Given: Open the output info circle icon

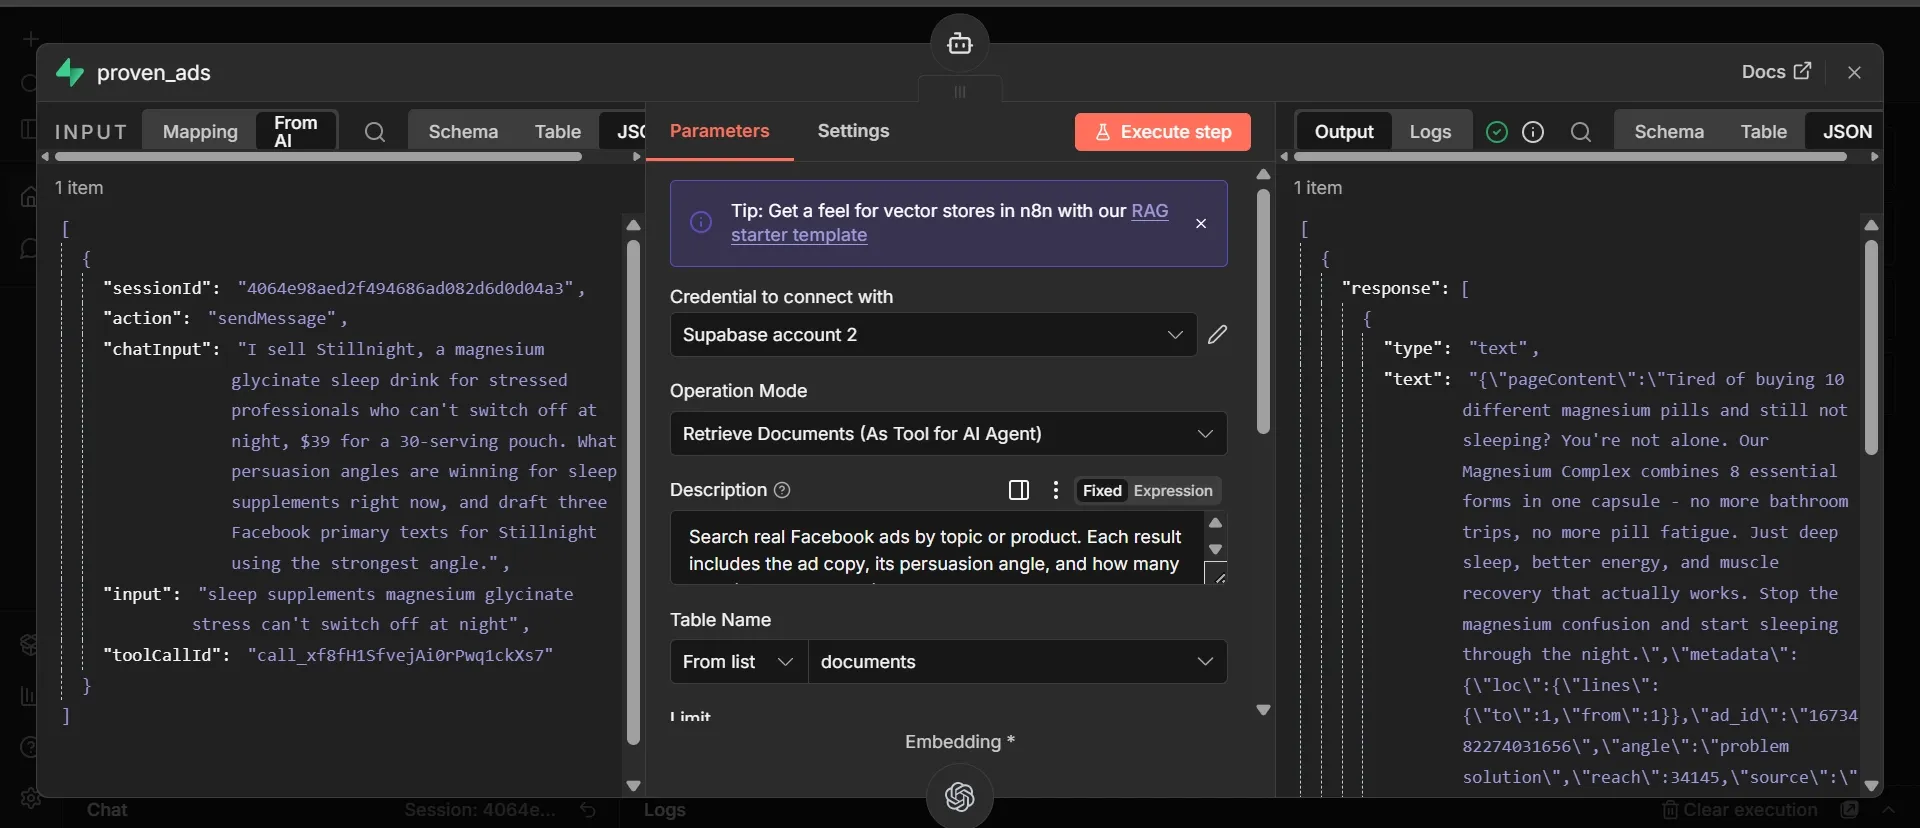Looking at the screenshot, I should [1533, 132].
